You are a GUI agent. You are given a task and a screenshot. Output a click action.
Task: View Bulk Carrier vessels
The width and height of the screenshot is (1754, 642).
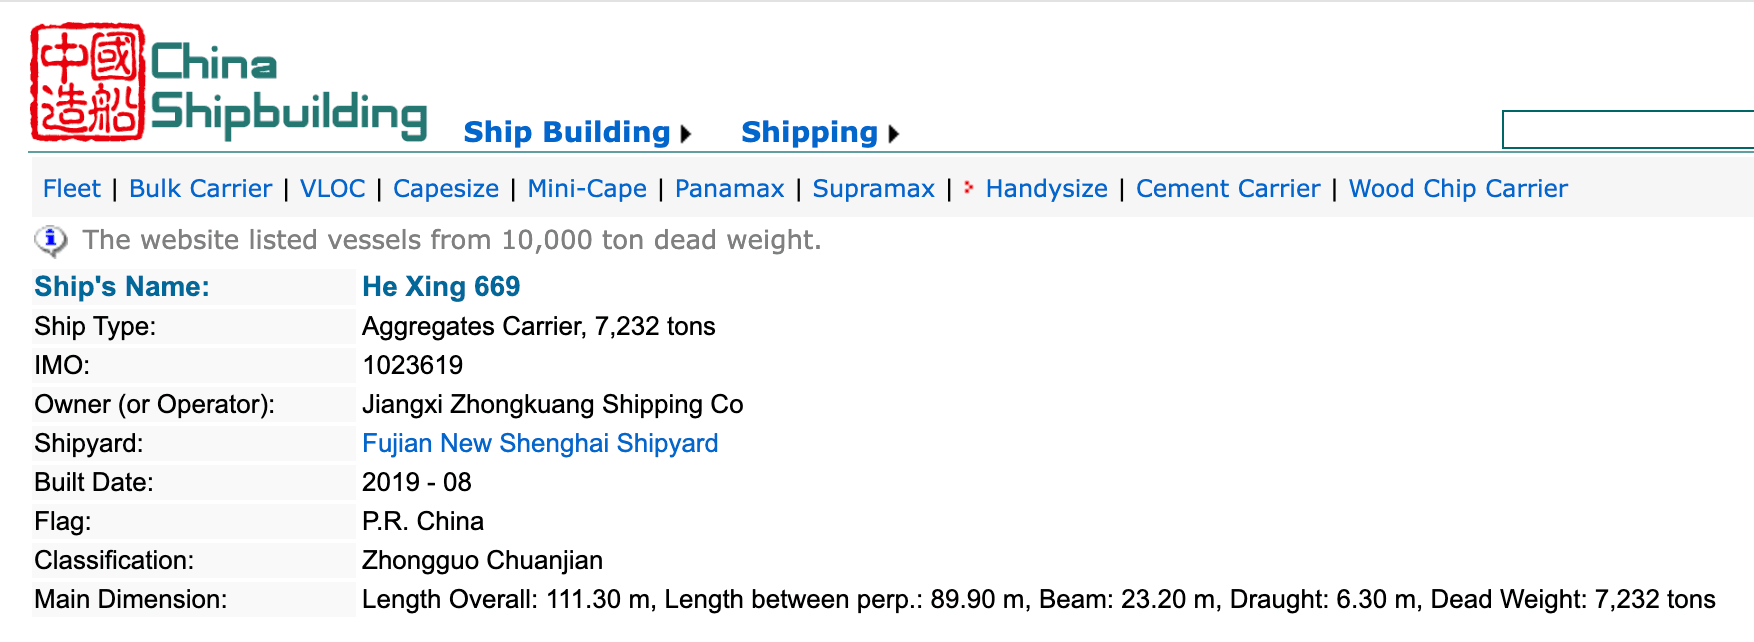click(200, 188)
